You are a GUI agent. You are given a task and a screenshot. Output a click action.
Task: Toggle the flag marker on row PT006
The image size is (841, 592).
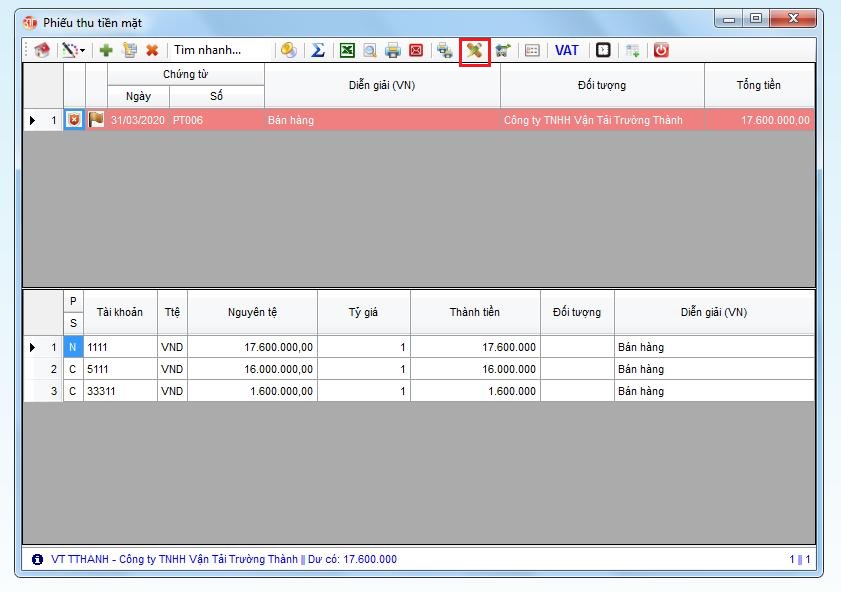click(96, 120)
